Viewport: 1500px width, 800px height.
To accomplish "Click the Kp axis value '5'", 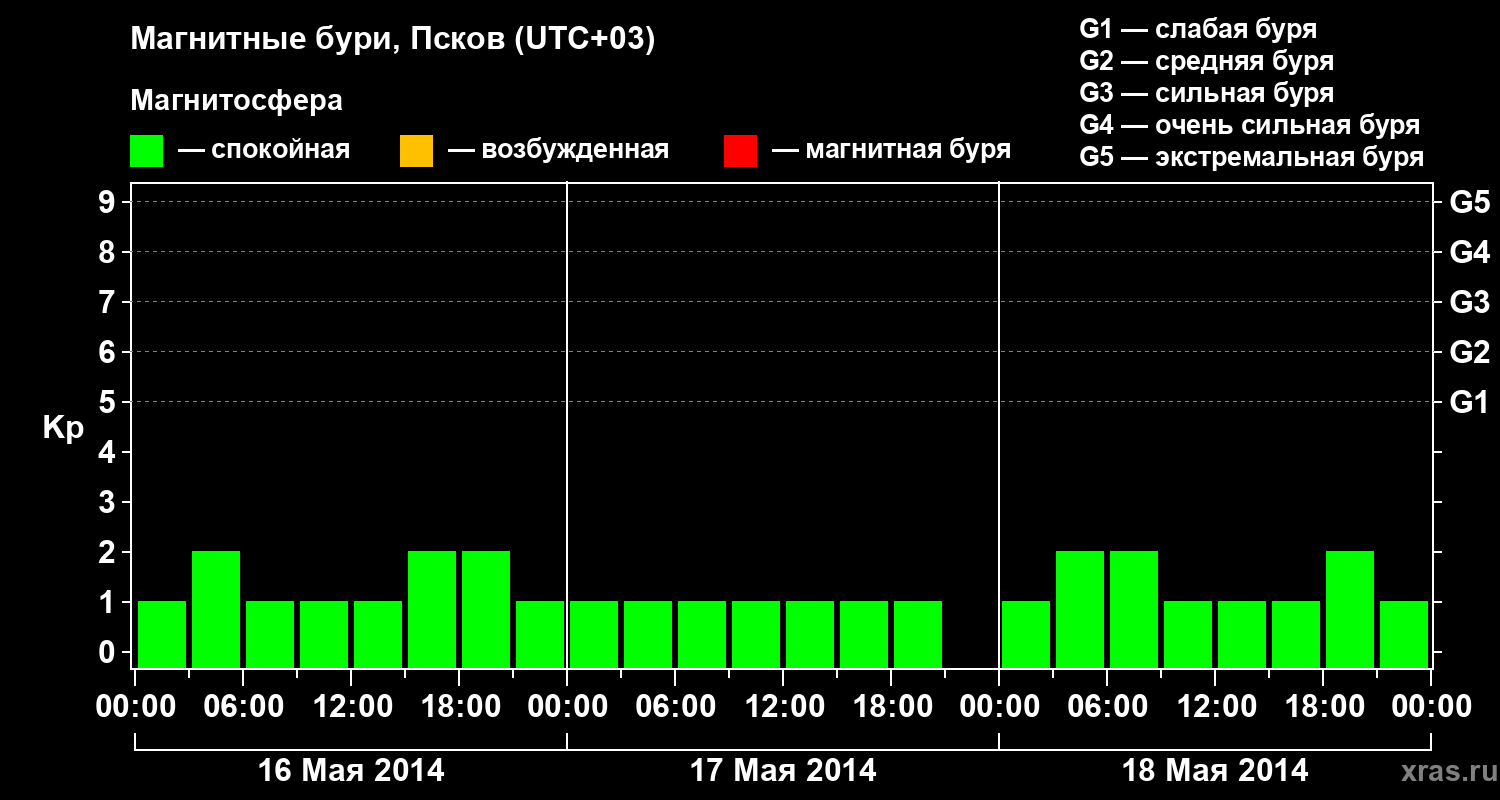I will (109, 402).
